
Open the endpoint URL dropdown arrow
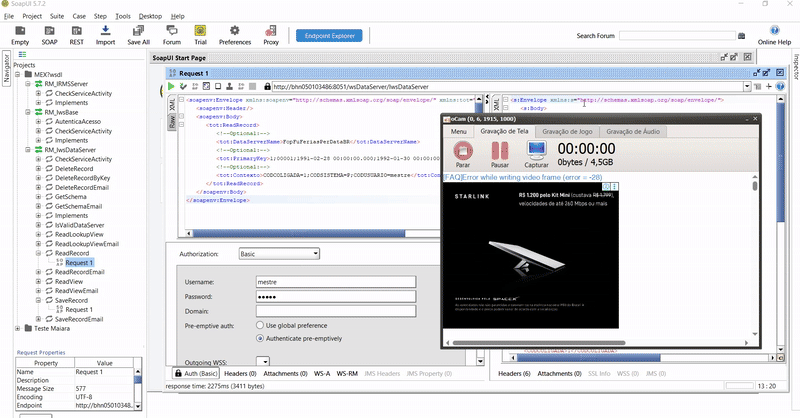(747, 86)
